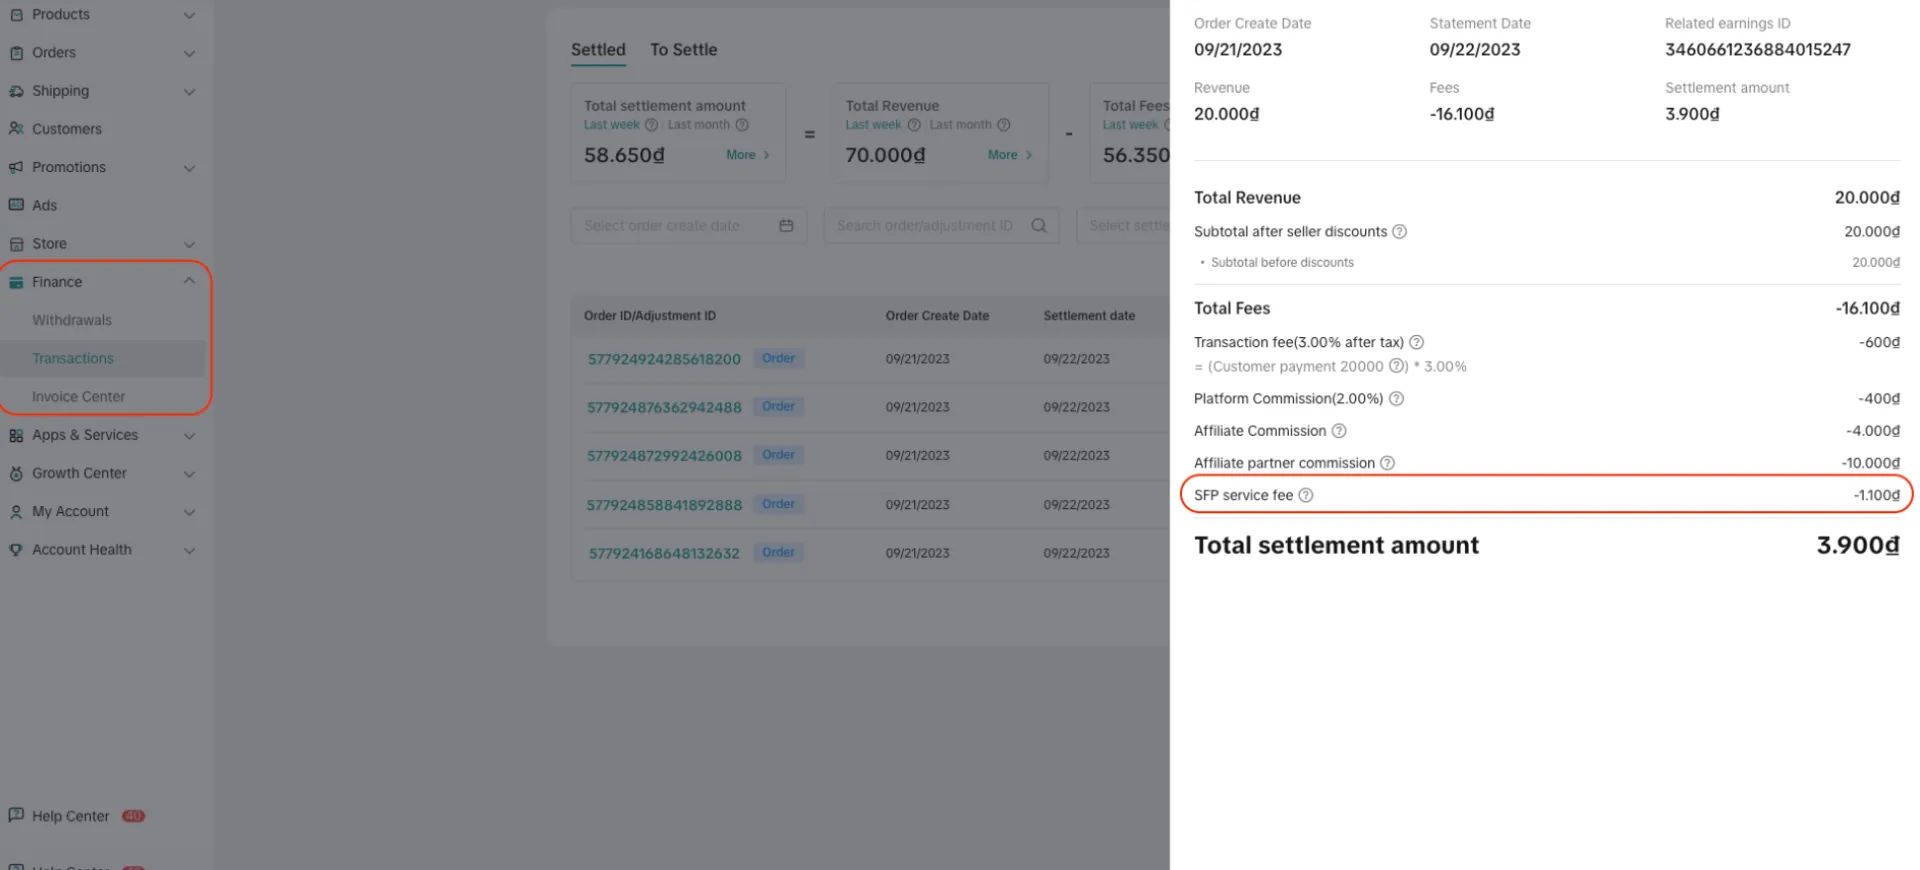
Task: Expand the Account Health chevron
Action: point(189,550)
